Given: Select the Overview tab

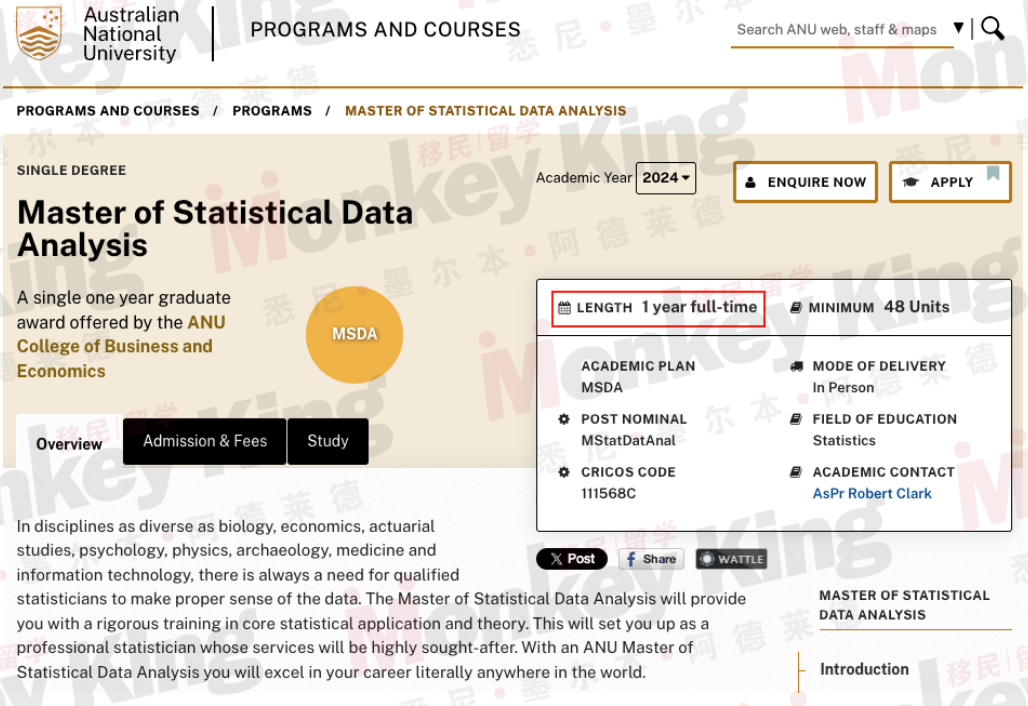Looking at the screenshot, I should point(69,444).
